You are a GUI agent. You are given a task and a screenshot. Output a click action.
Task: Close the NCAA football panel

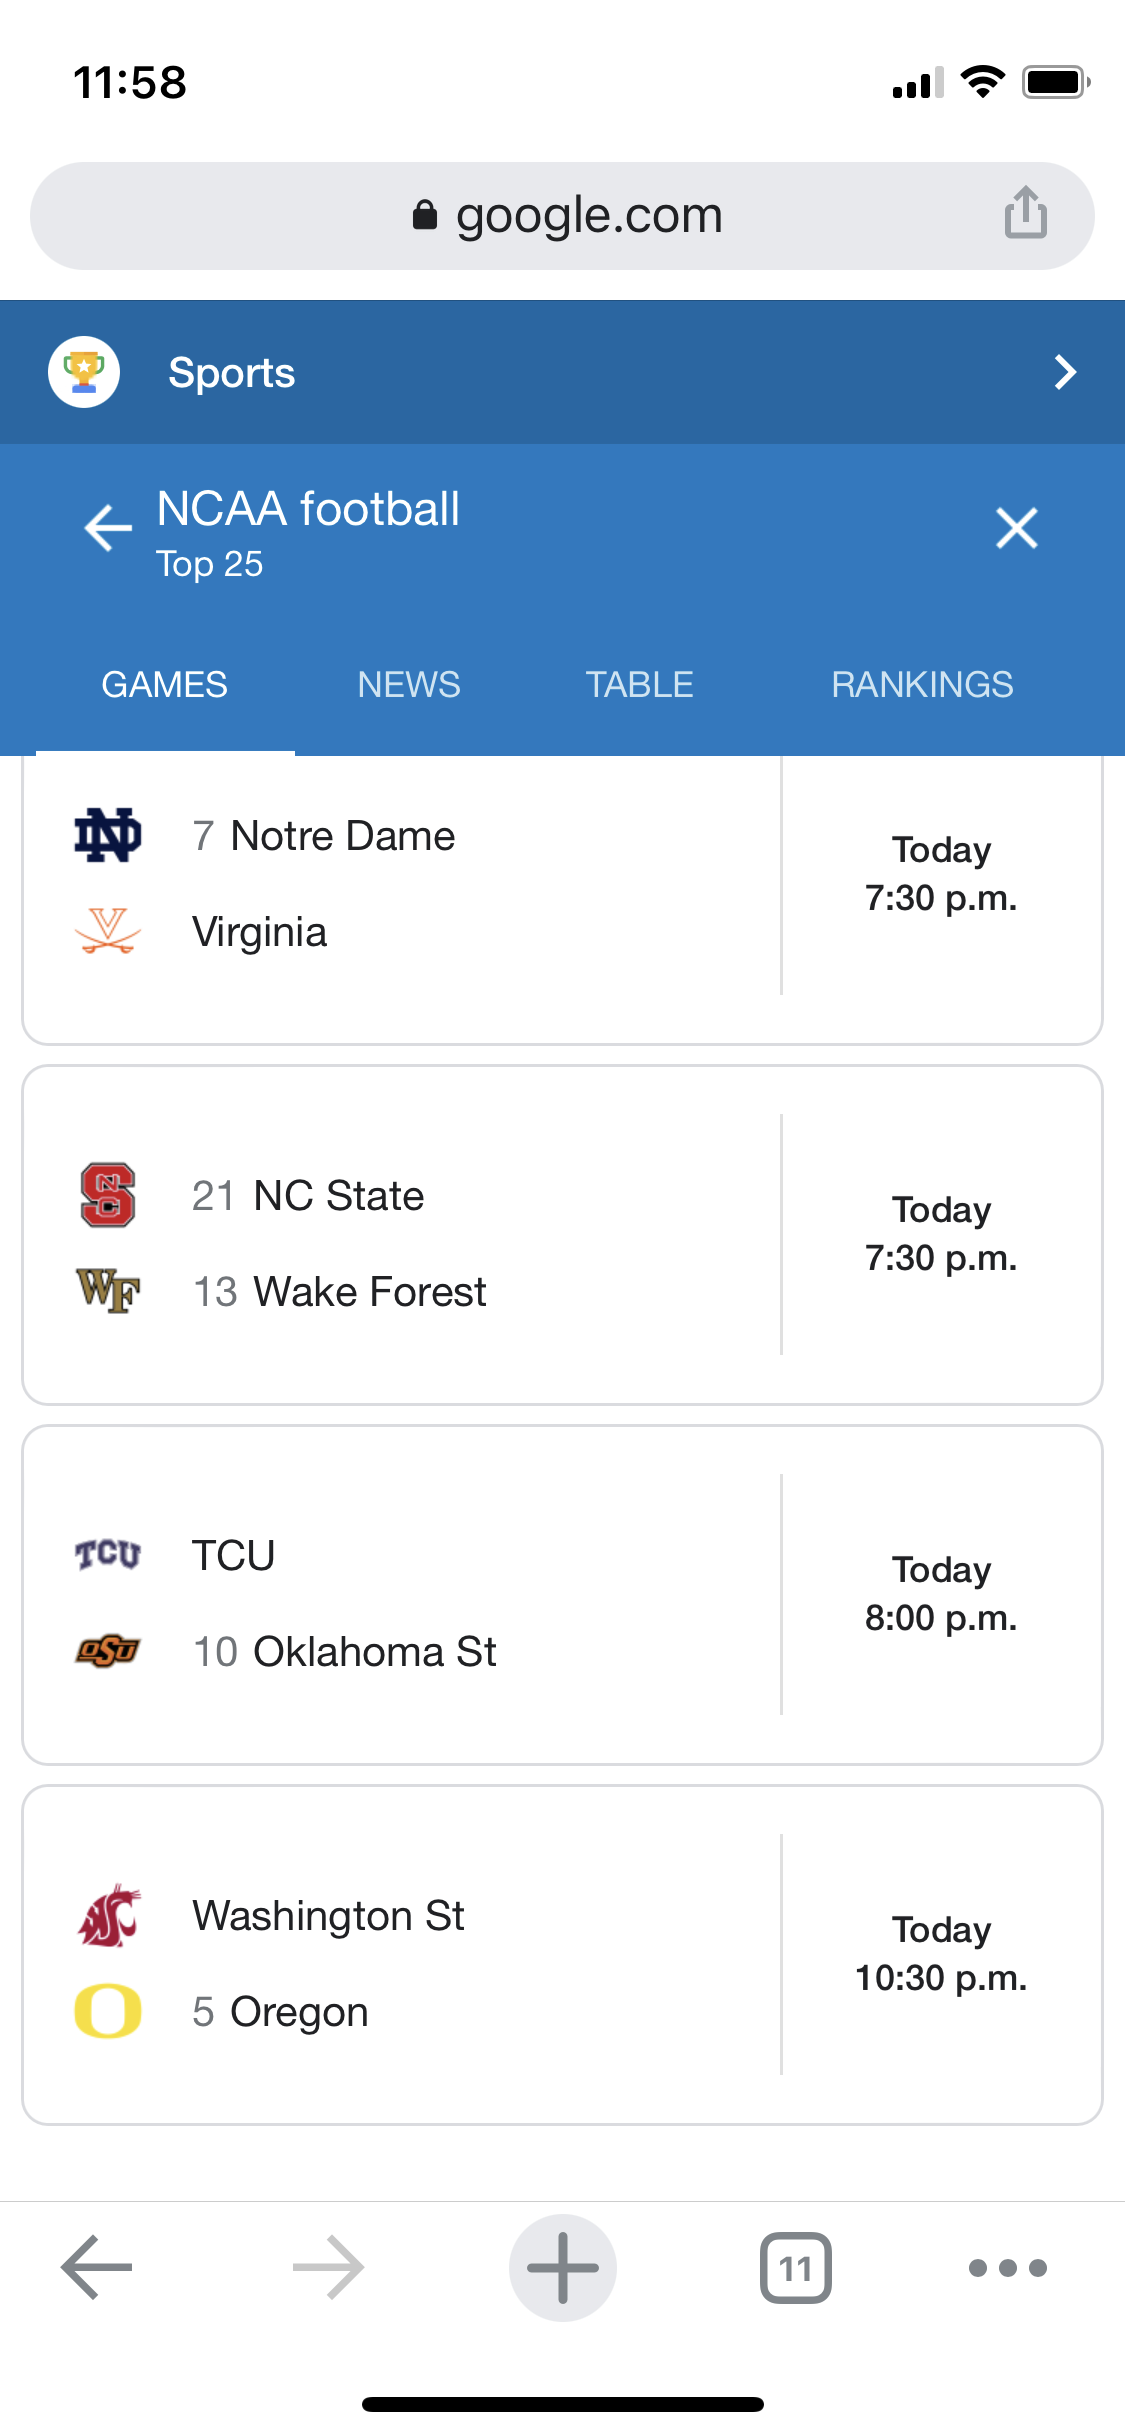coord(1016,528)
